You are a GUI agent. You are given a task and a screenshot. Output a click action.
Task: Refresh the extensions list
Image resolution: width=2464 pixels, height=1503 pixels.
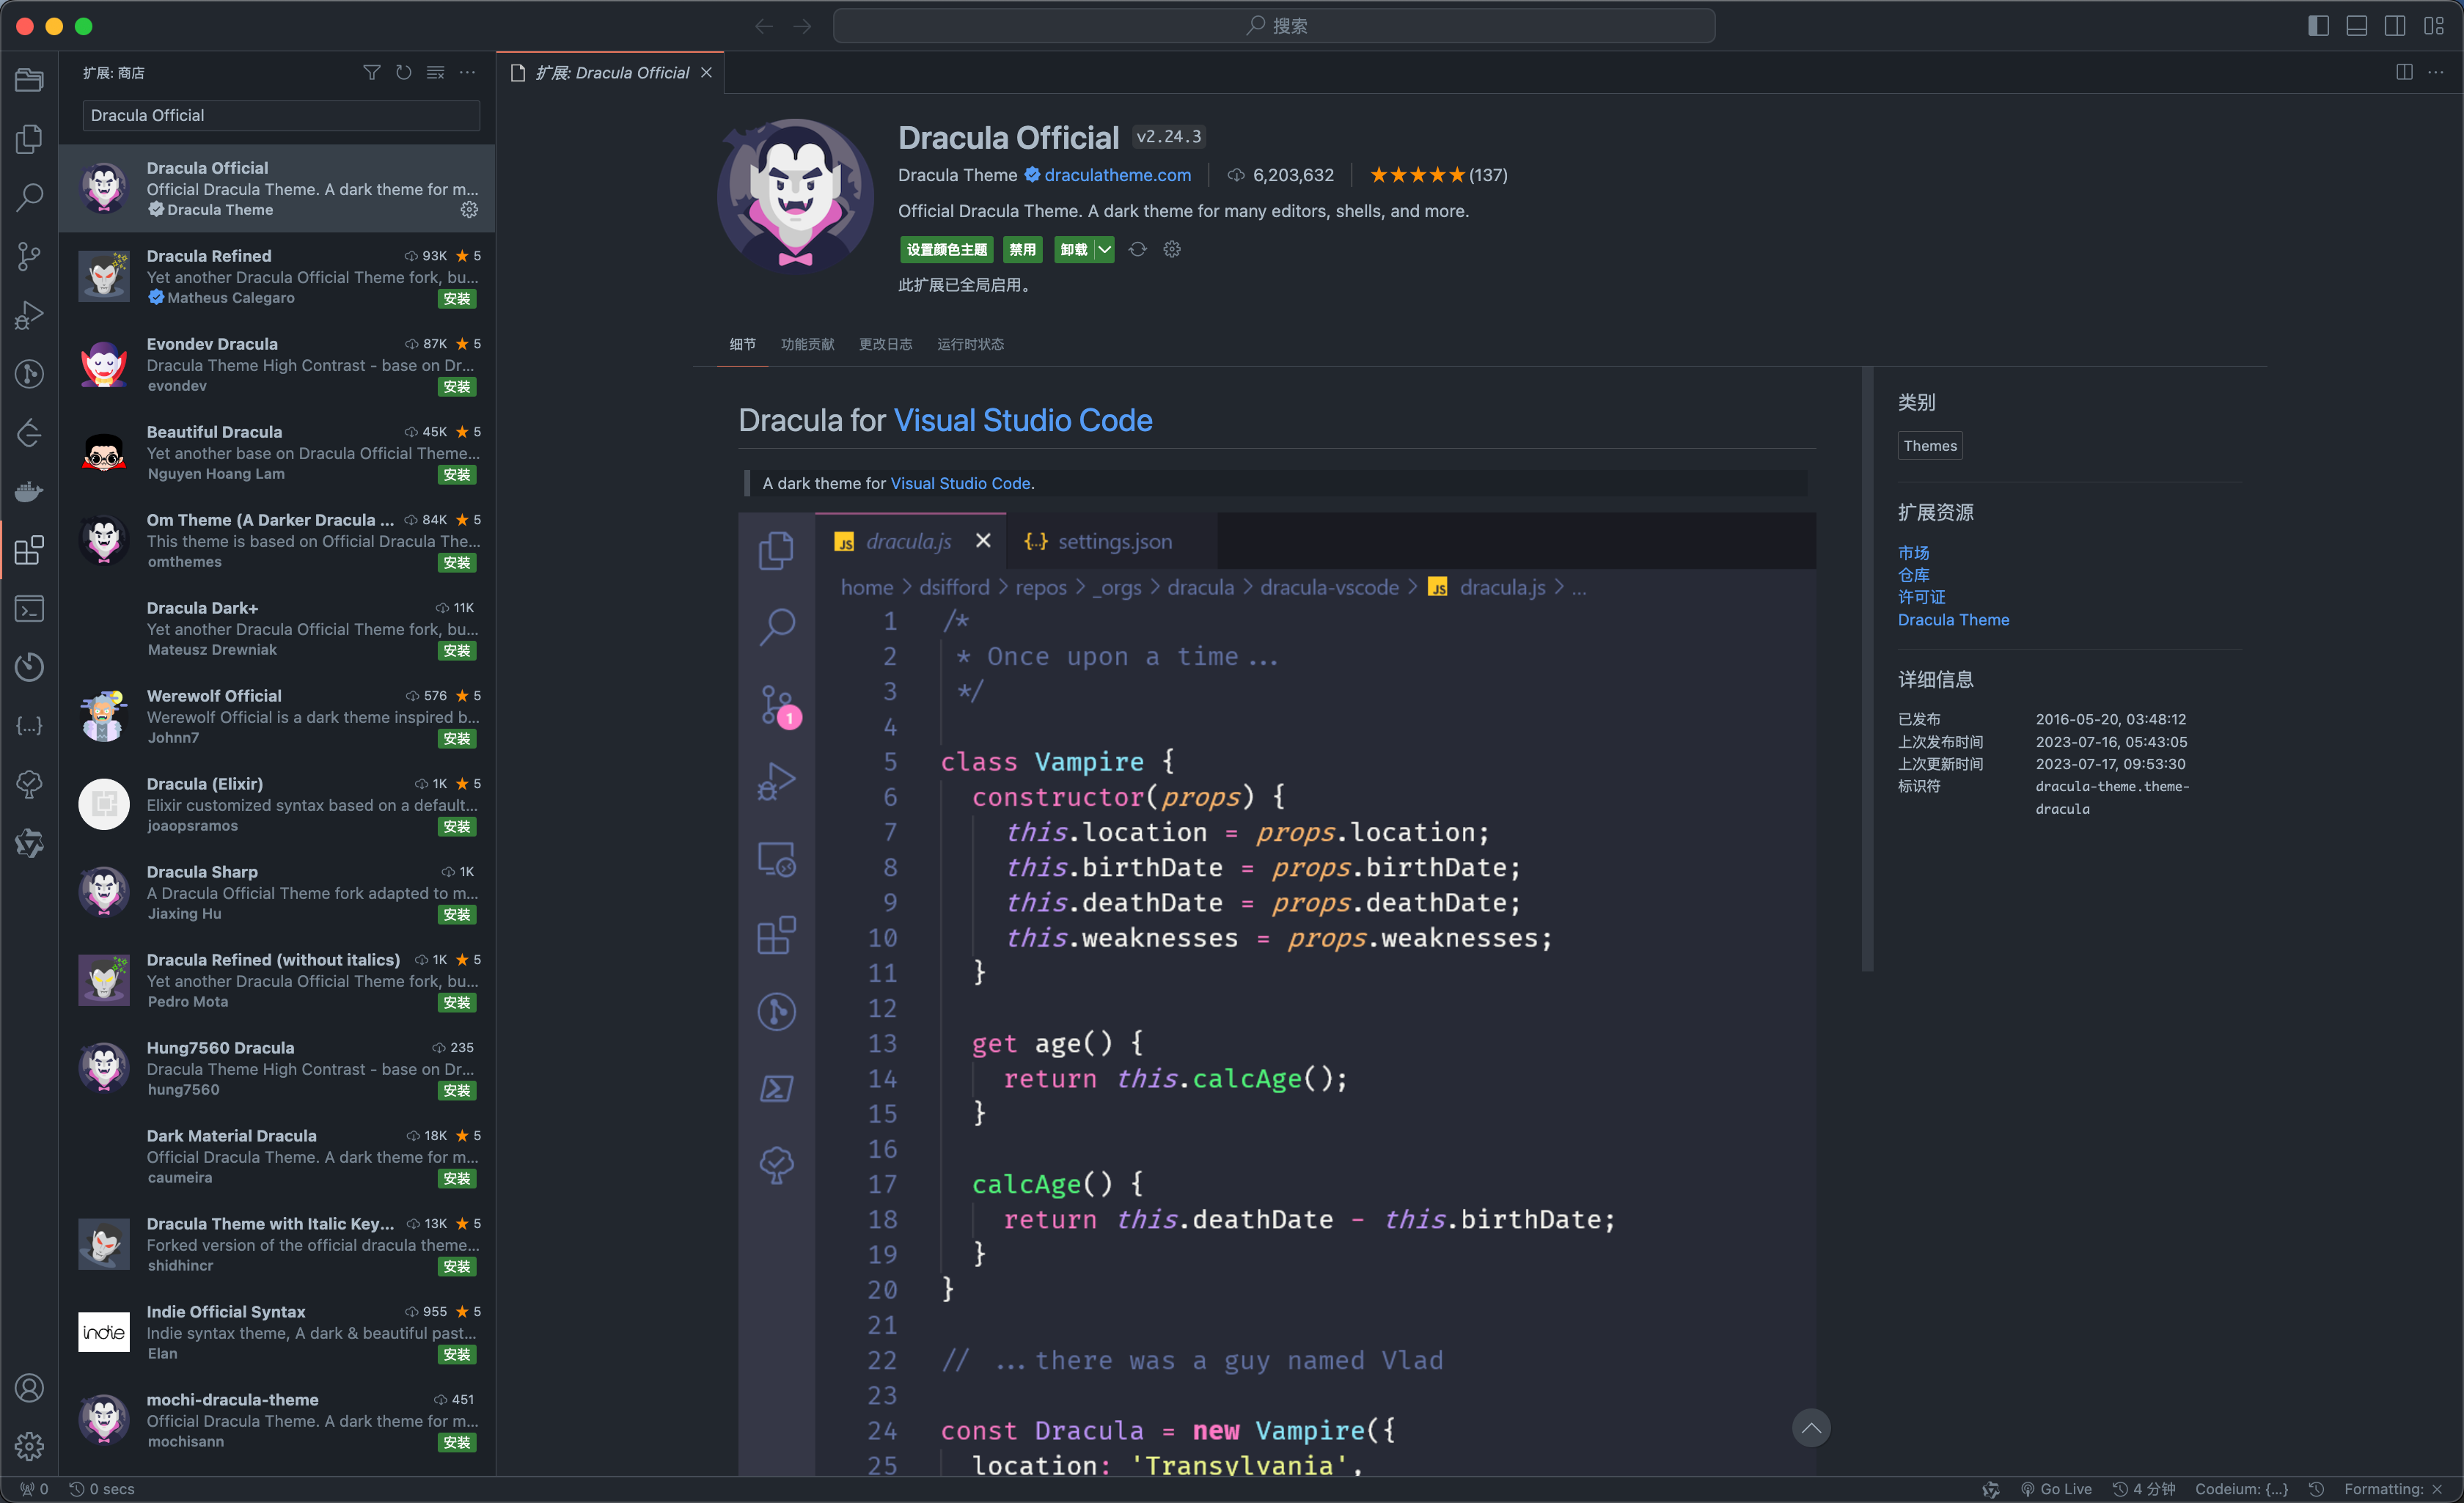pos(403,73)
